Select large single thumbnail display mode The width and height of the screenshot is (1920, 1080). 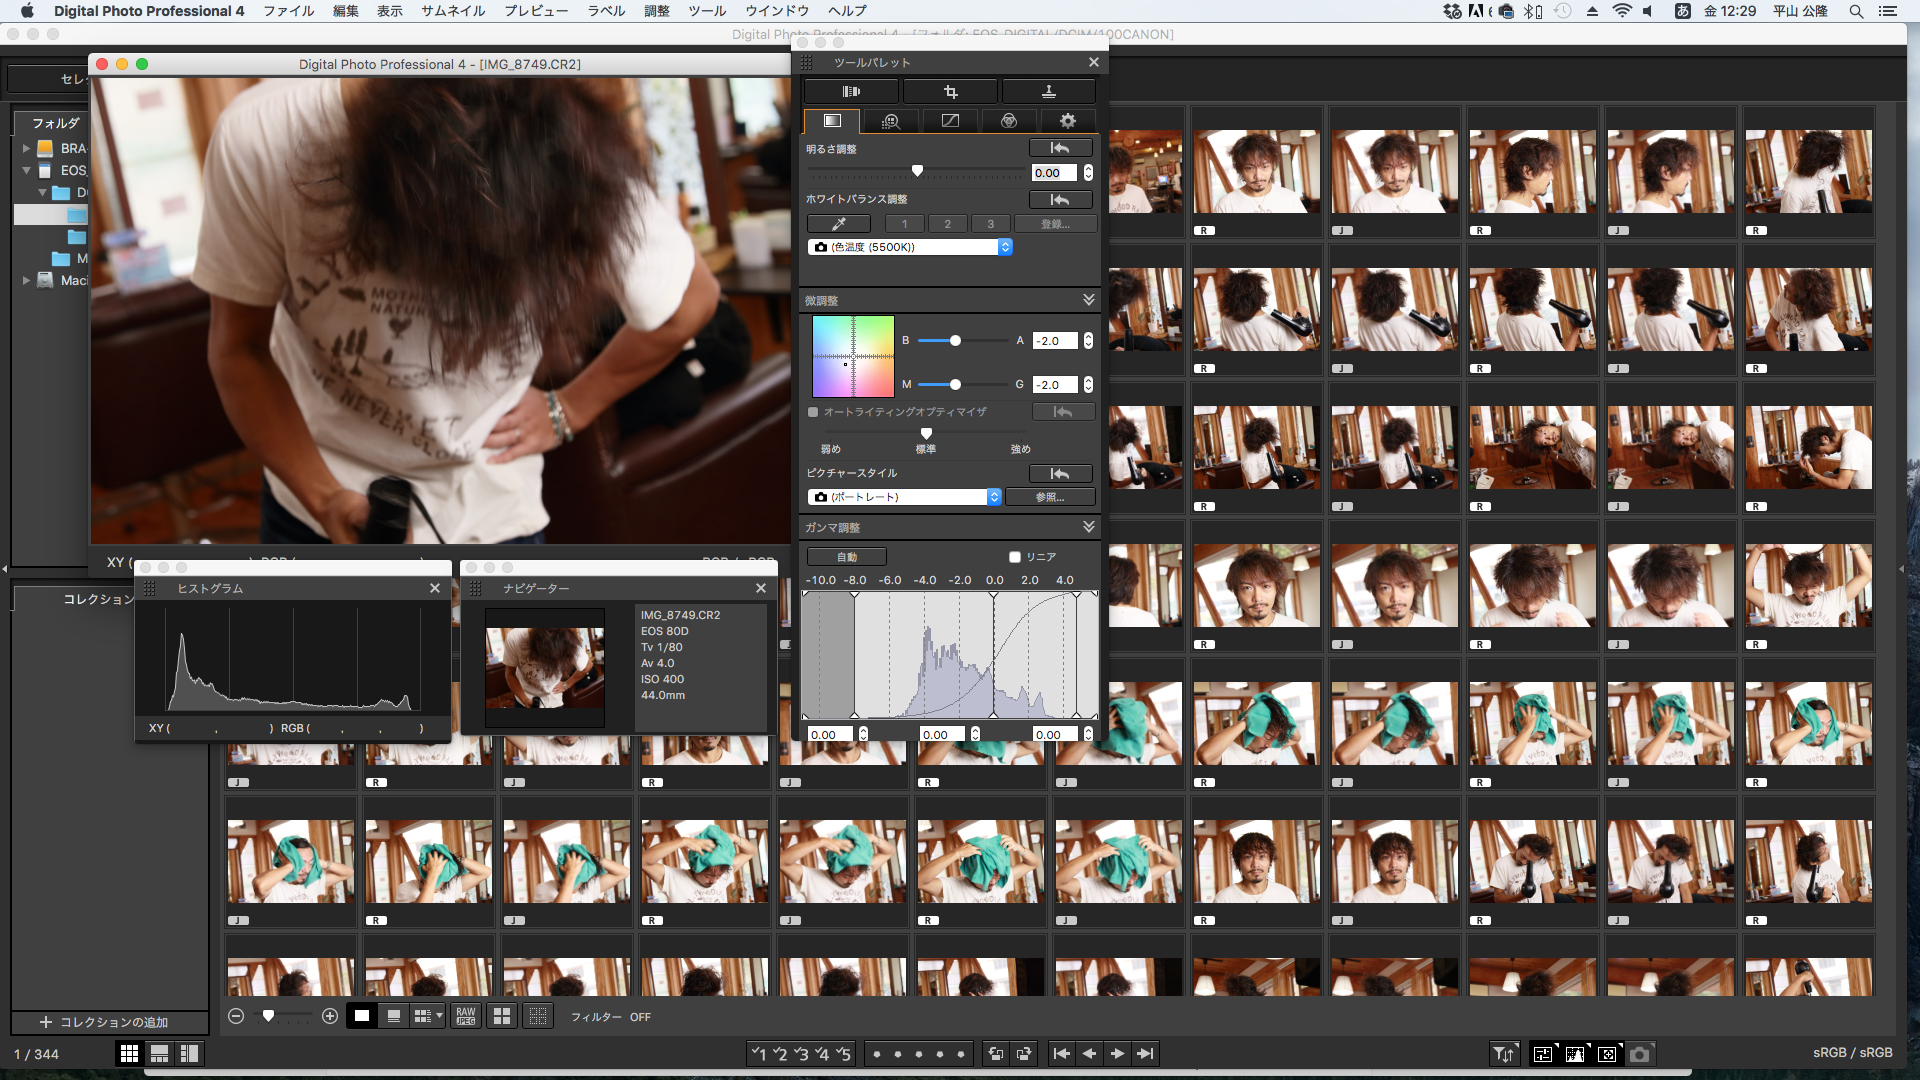pos(362,1016)
